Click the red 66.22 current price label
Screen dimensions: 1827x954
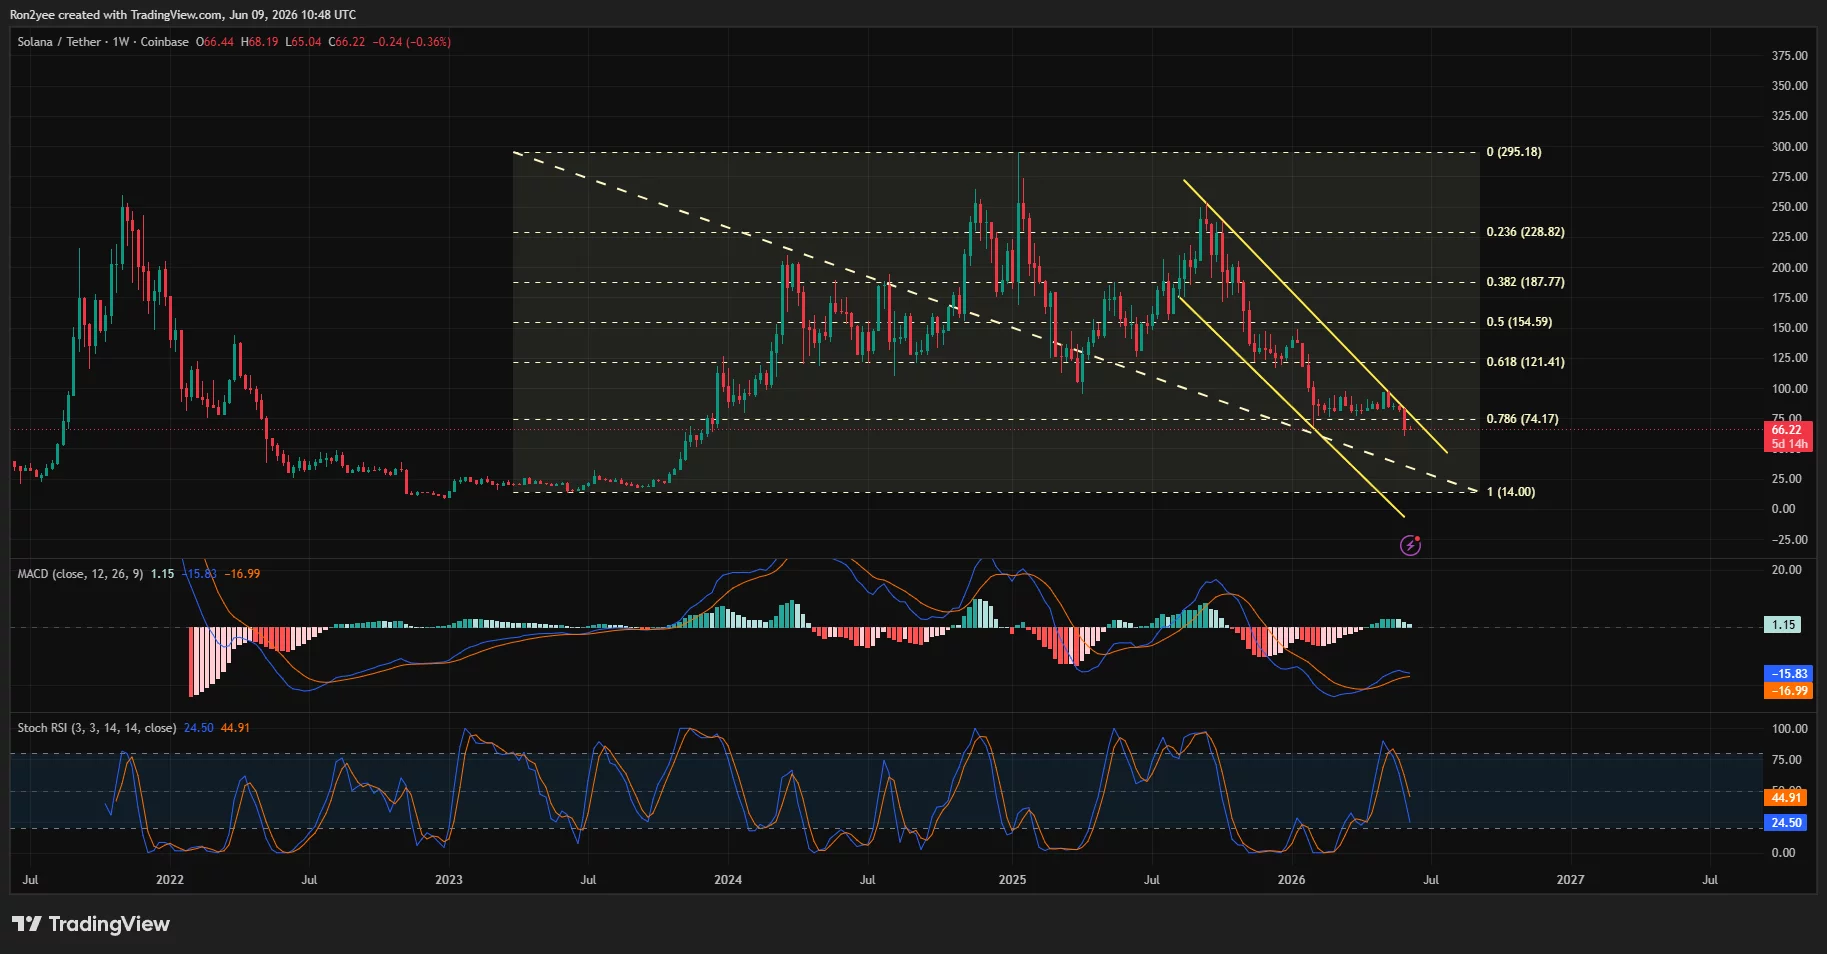point(1787,430)
